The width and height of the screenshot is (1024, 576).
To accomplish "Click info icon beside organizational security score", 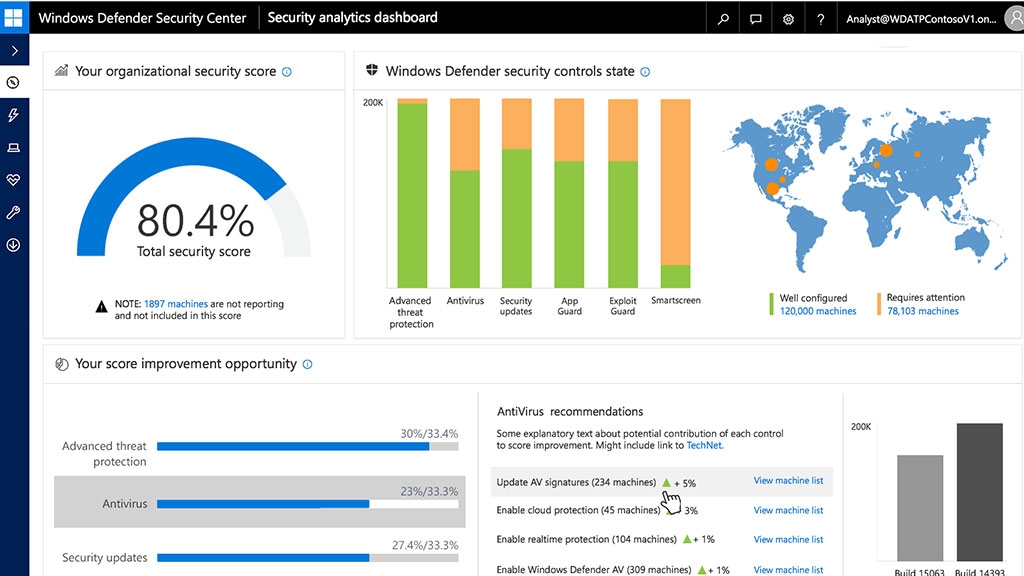I will point(287,72).
